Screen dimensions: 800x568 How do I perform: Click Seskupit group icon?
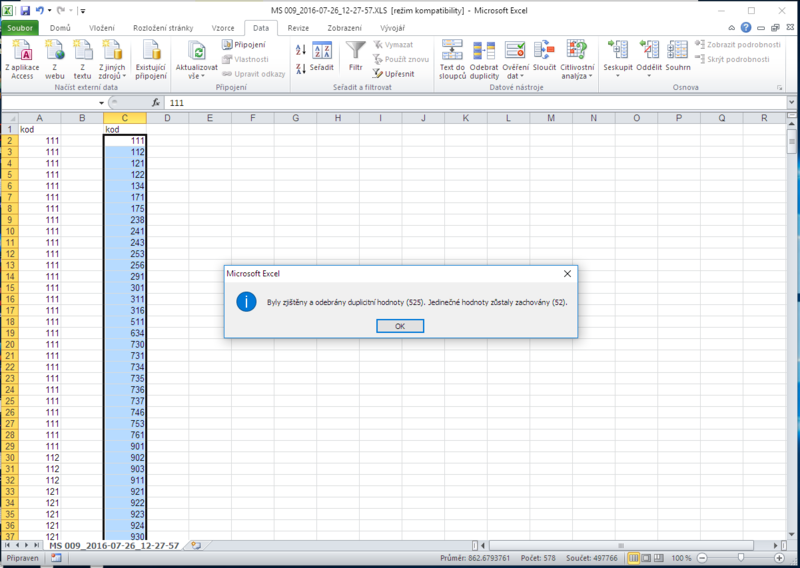click(617, 51)
